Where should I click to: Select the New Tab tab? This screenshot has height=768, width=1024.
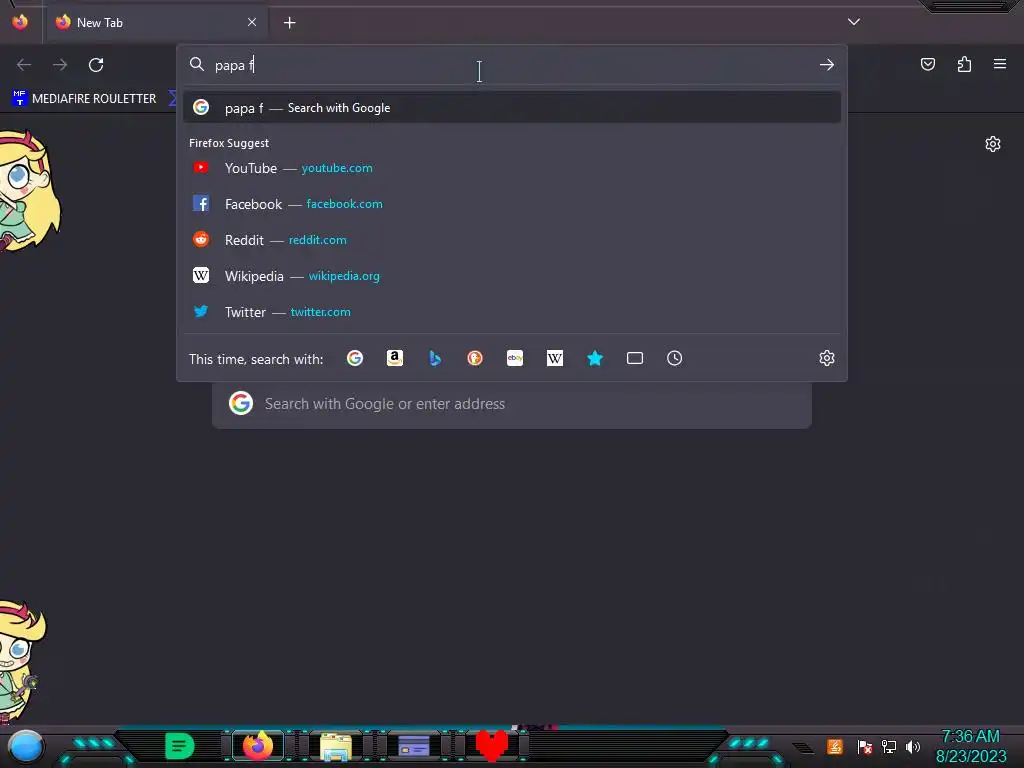point(155,23)
